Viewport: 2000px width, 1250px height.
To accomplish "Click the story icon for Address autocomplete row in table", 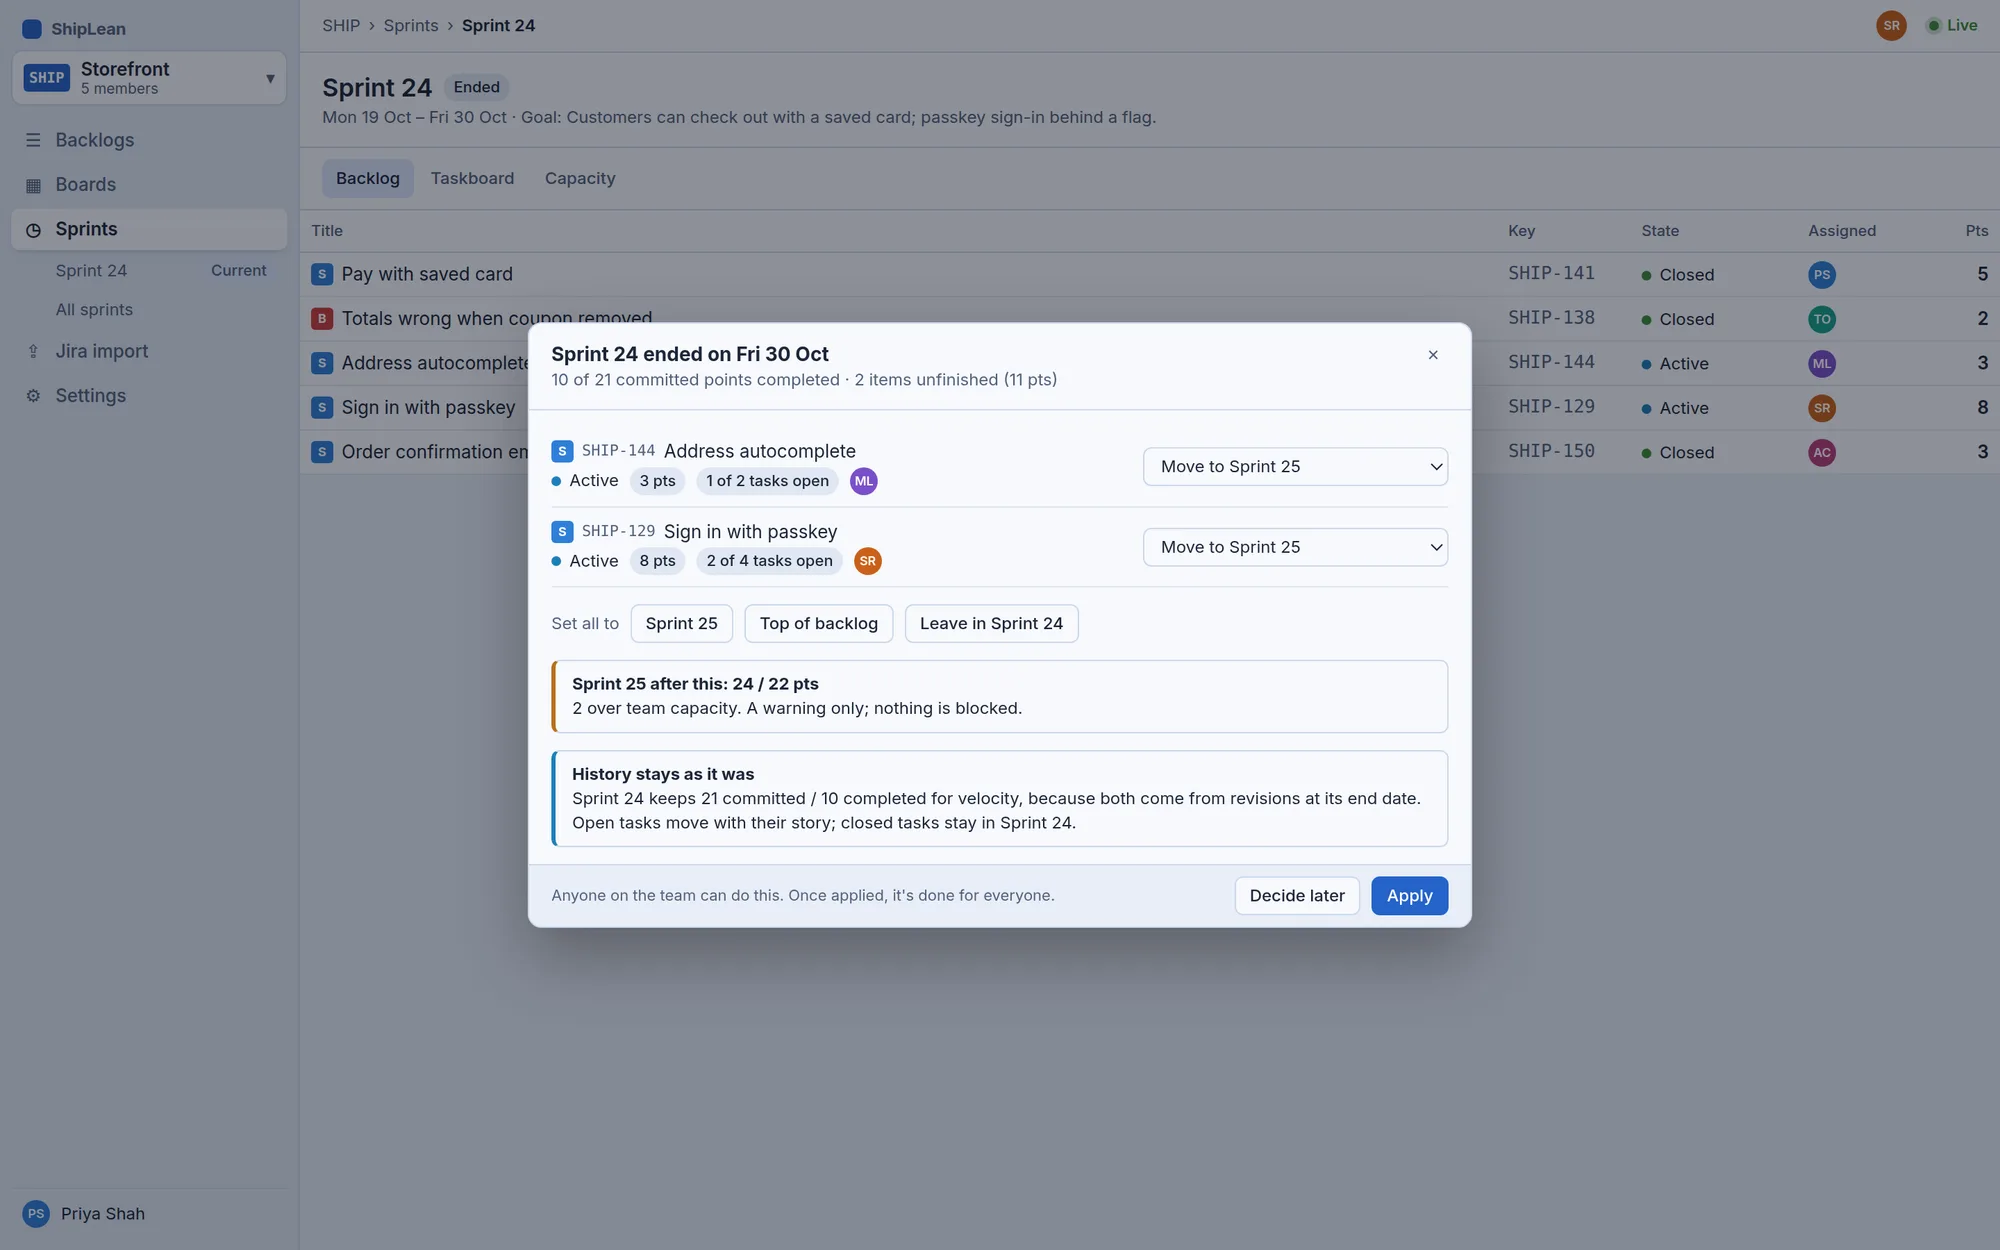I will click(x=322, y=363).
